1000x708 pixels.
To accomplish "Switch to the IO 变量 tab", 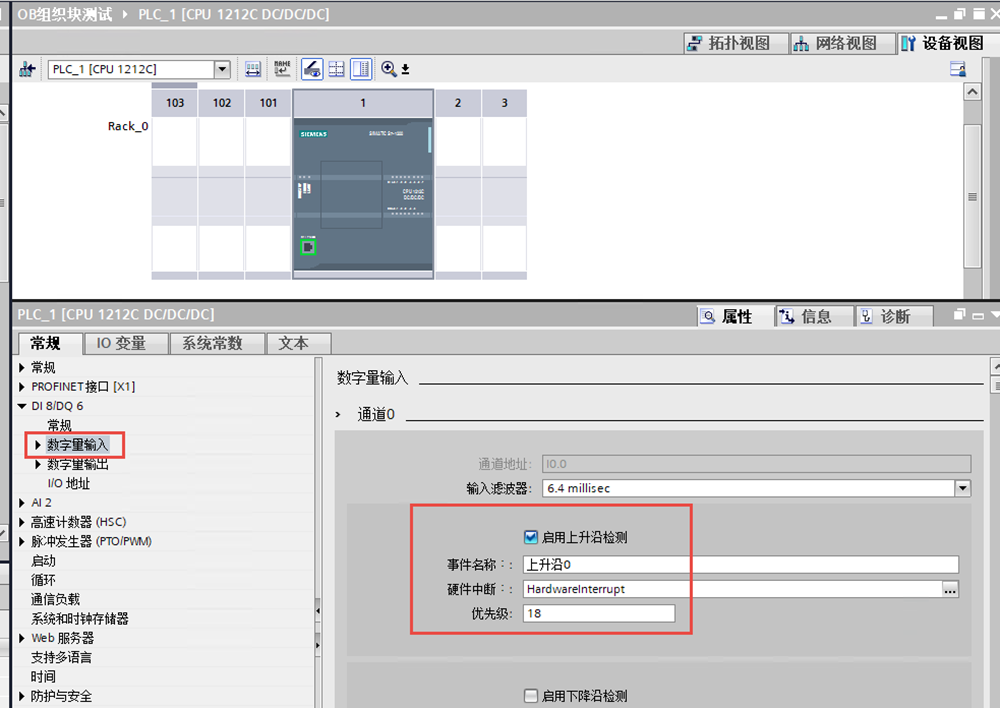I will point(121,343).
